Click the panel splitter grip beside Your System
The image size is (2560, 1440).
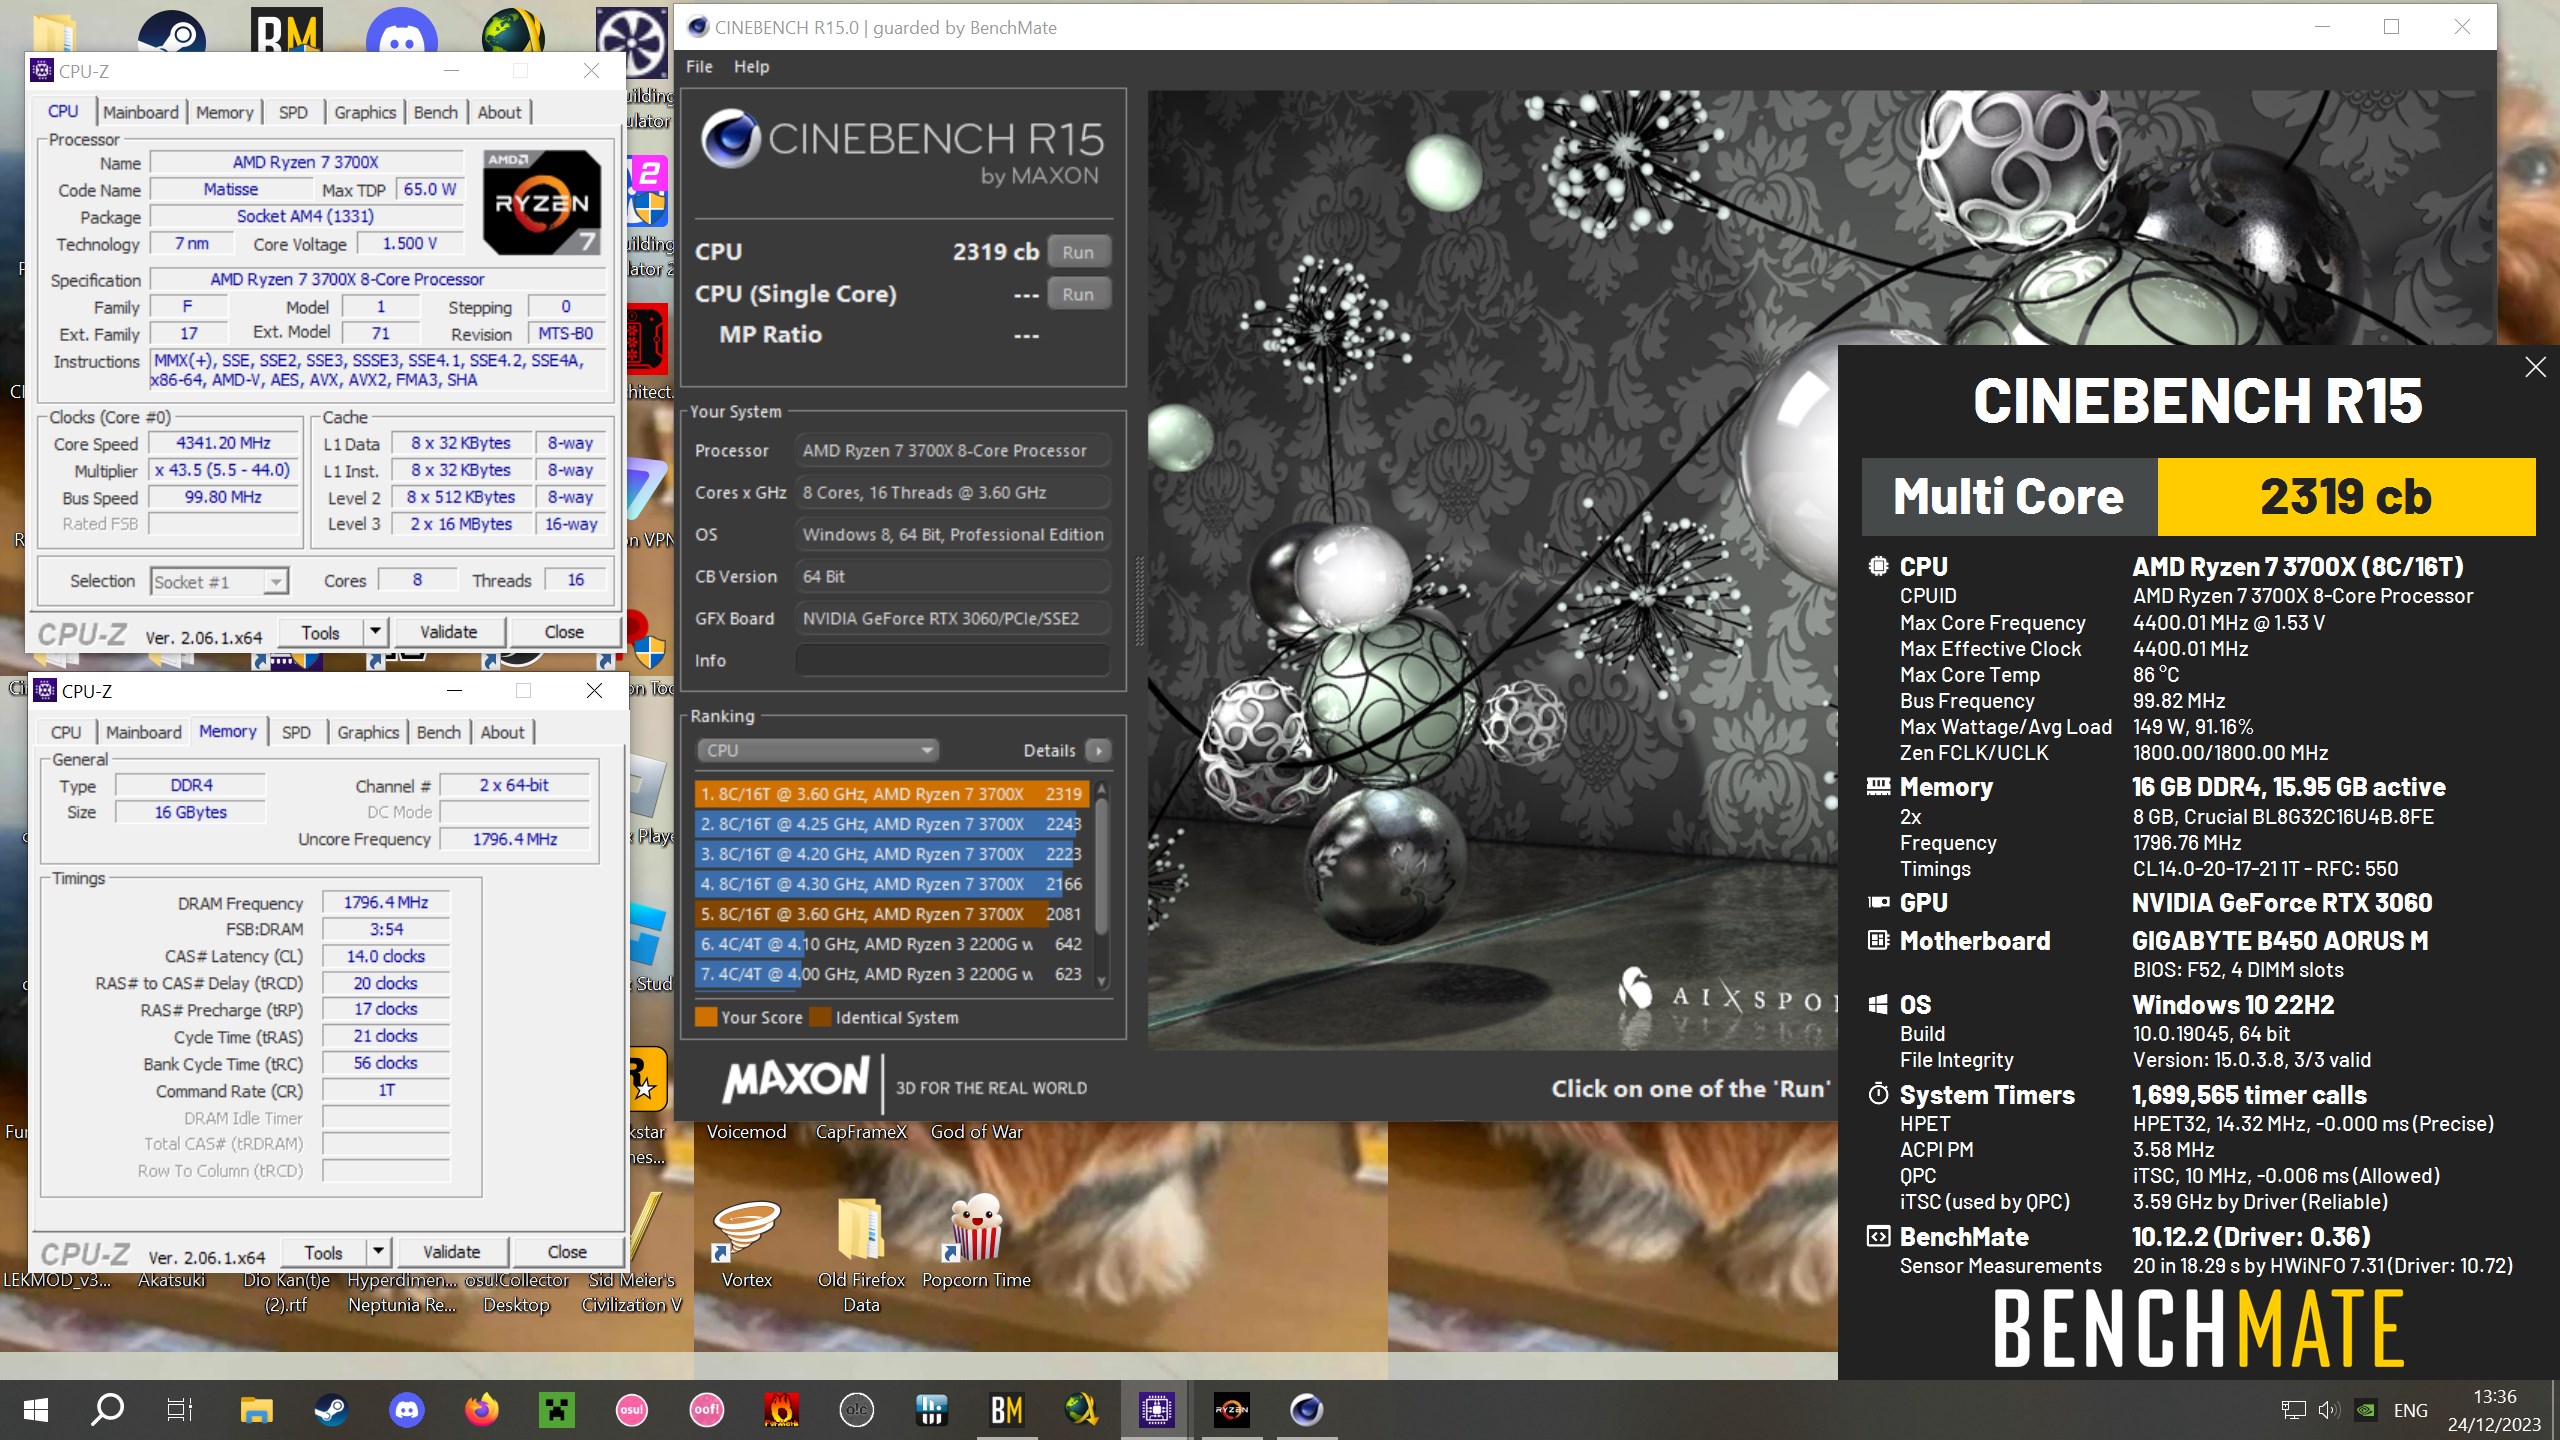[x=1138, y=602]
